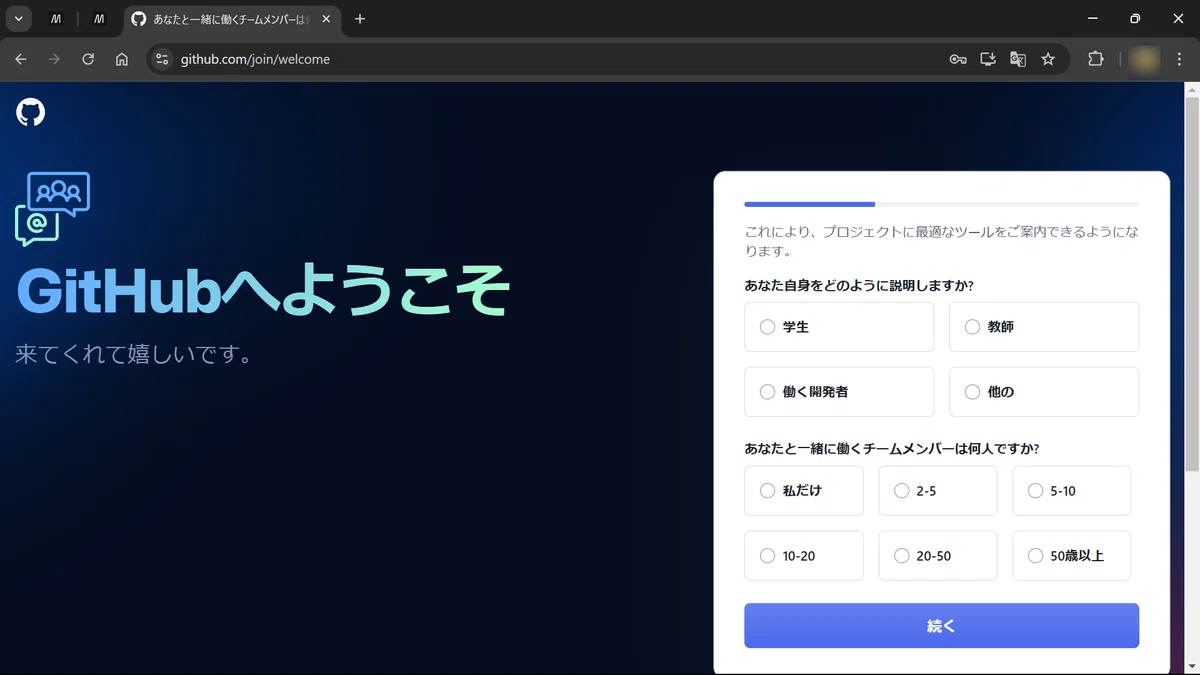Reload the GitHub page
Viewport: 1200px width, 675px height.
pos(88,59)
